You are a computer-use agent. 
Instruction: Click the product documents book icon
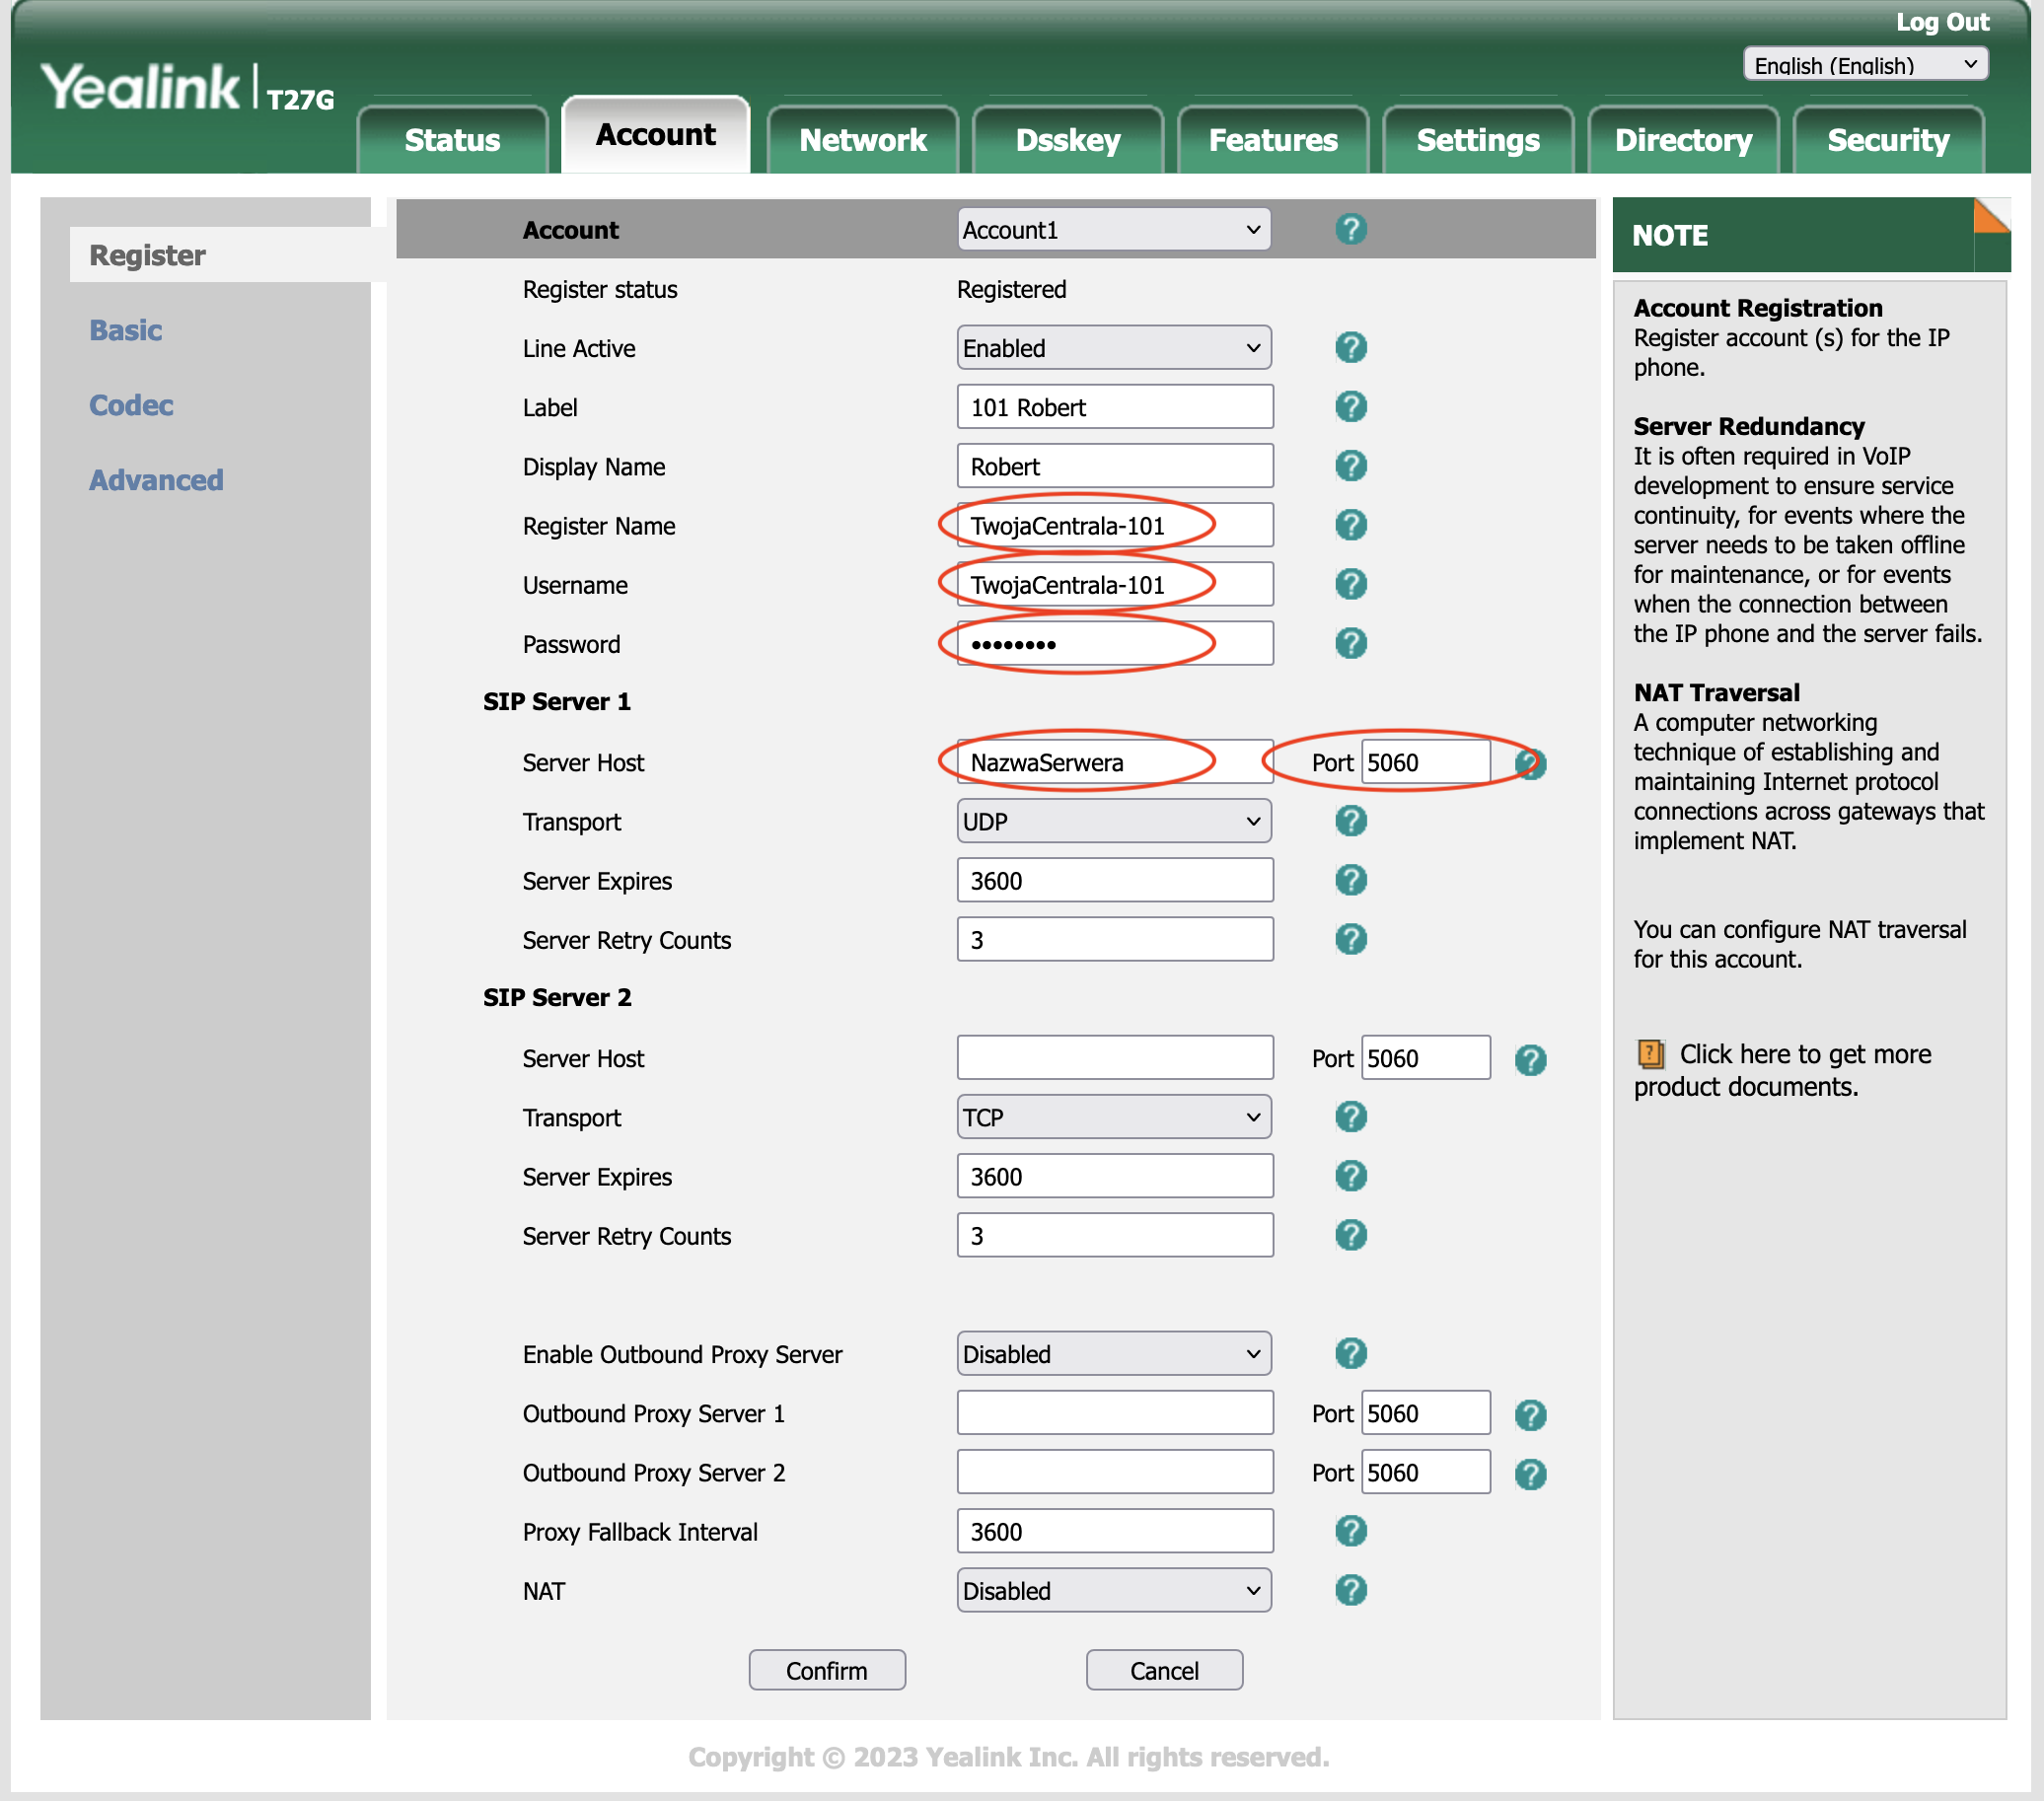(1650, 1054)
